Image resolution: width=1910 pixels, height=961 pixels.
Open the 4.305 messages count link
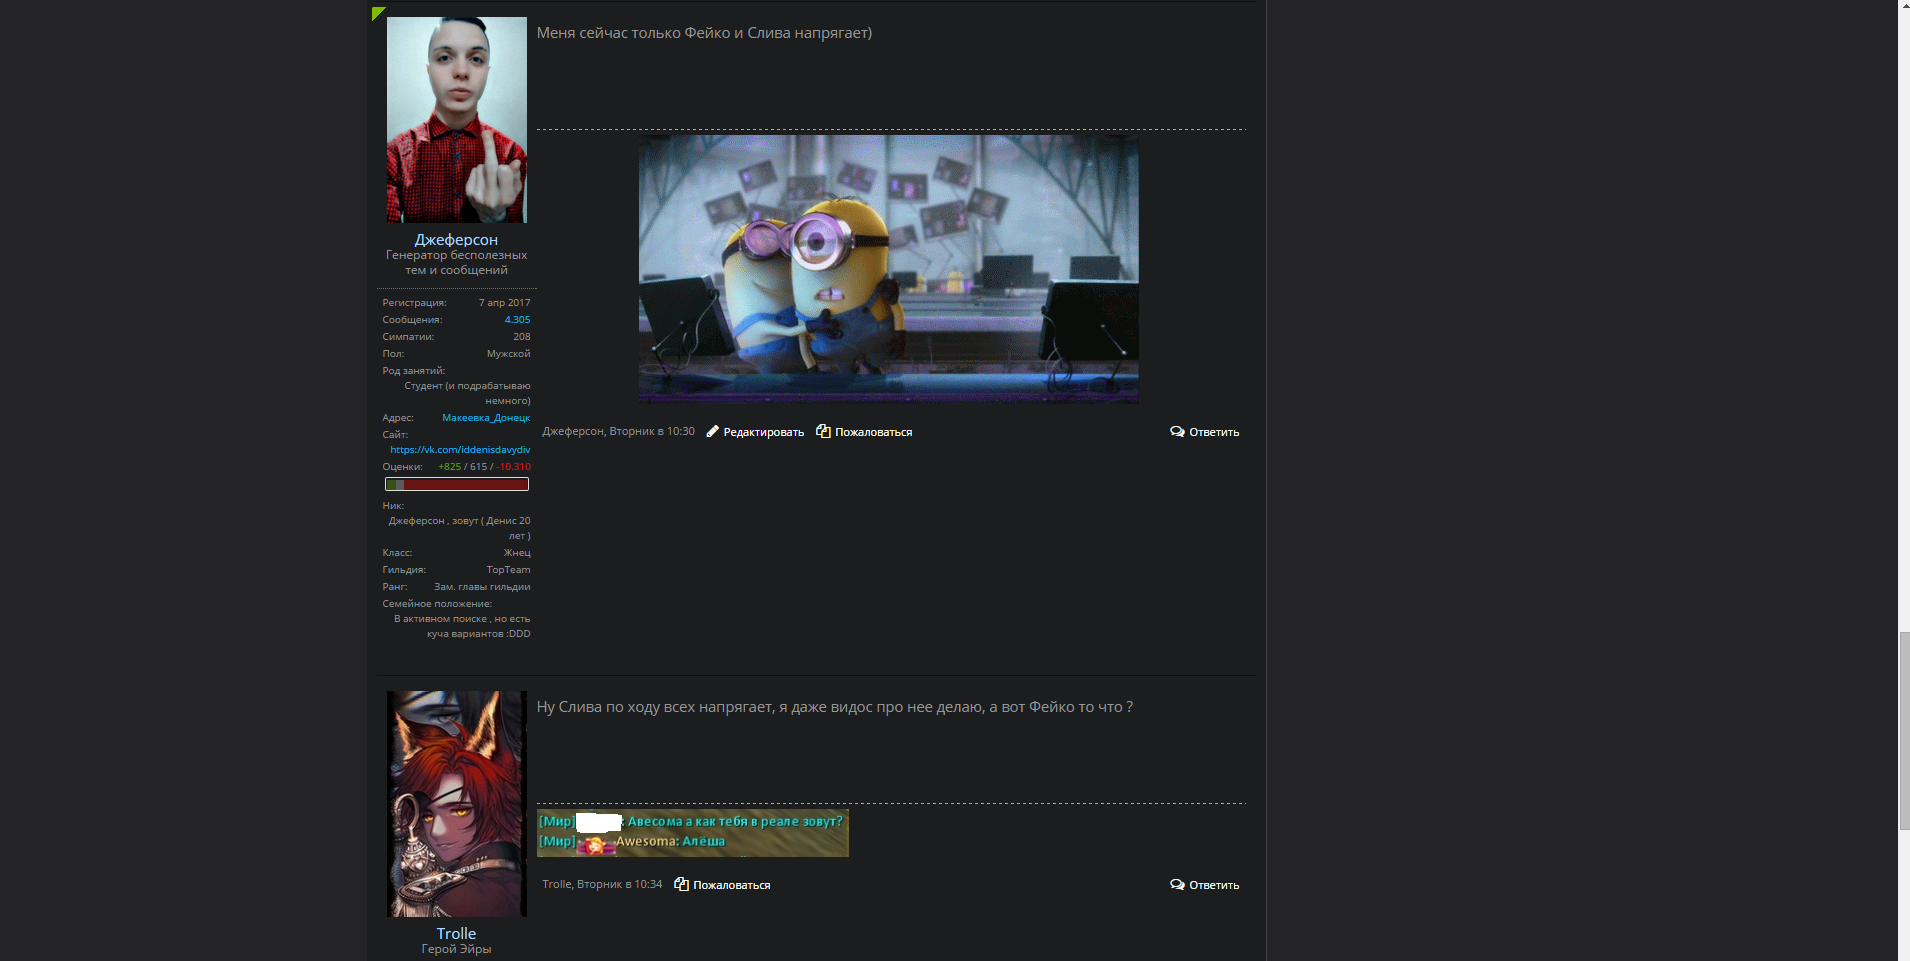click(517, 320)
